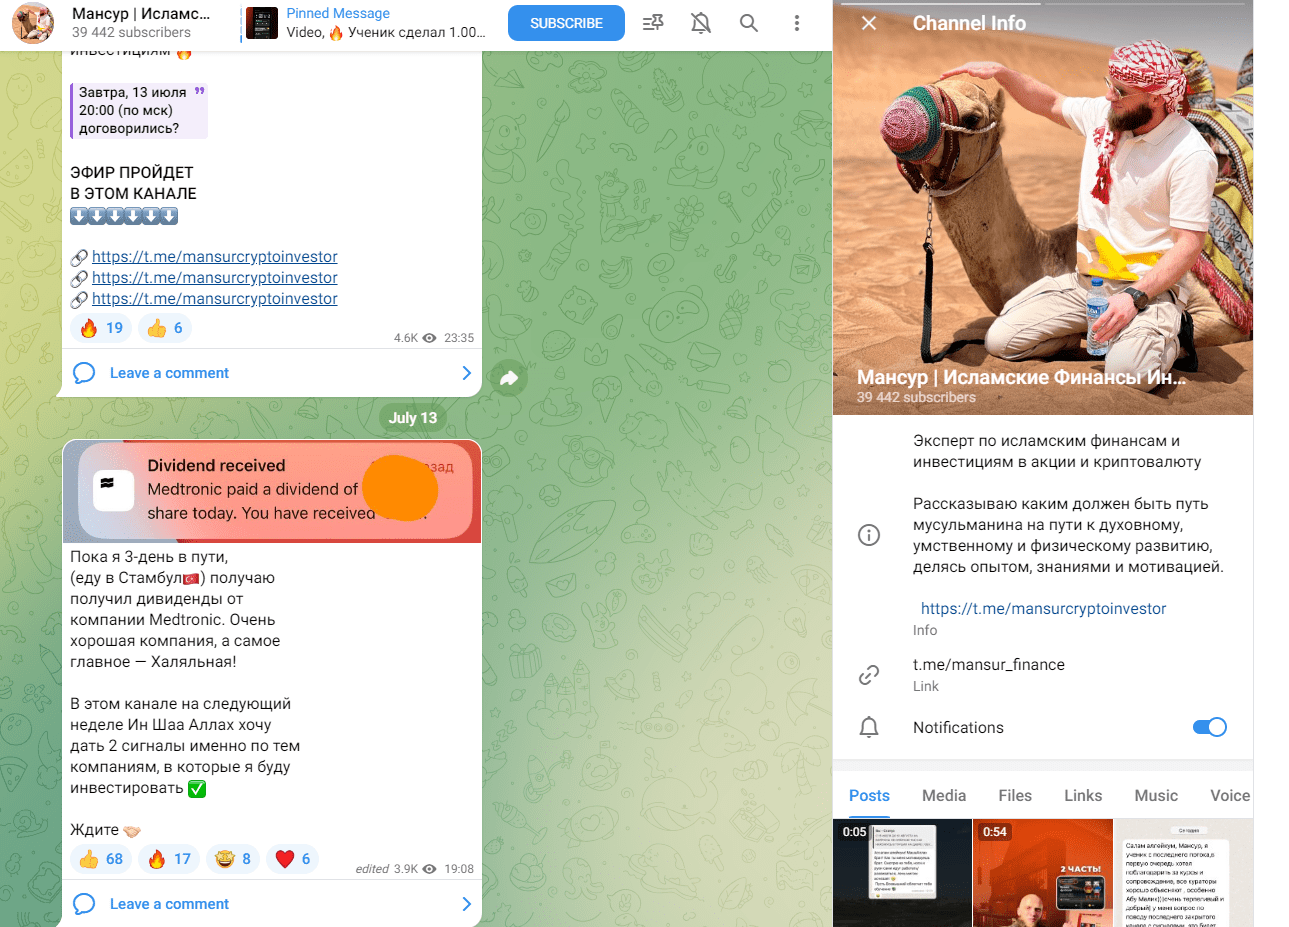Viewport: 1289px width, 927px height.
Task: Open channel avatar in chat header
Action: tap(33, 23)
